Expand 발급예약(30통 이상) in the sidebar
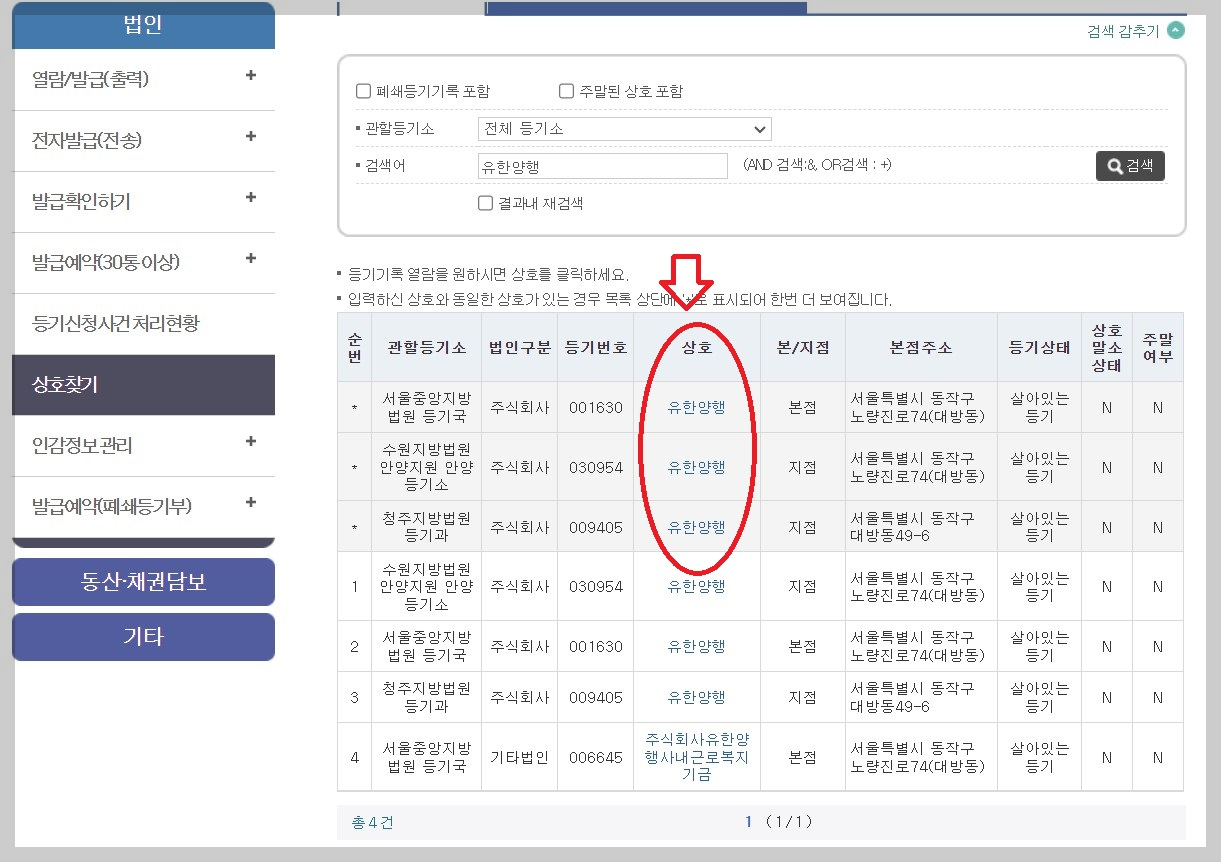This screenshot has width=1221, height=862. coord(143,263)
